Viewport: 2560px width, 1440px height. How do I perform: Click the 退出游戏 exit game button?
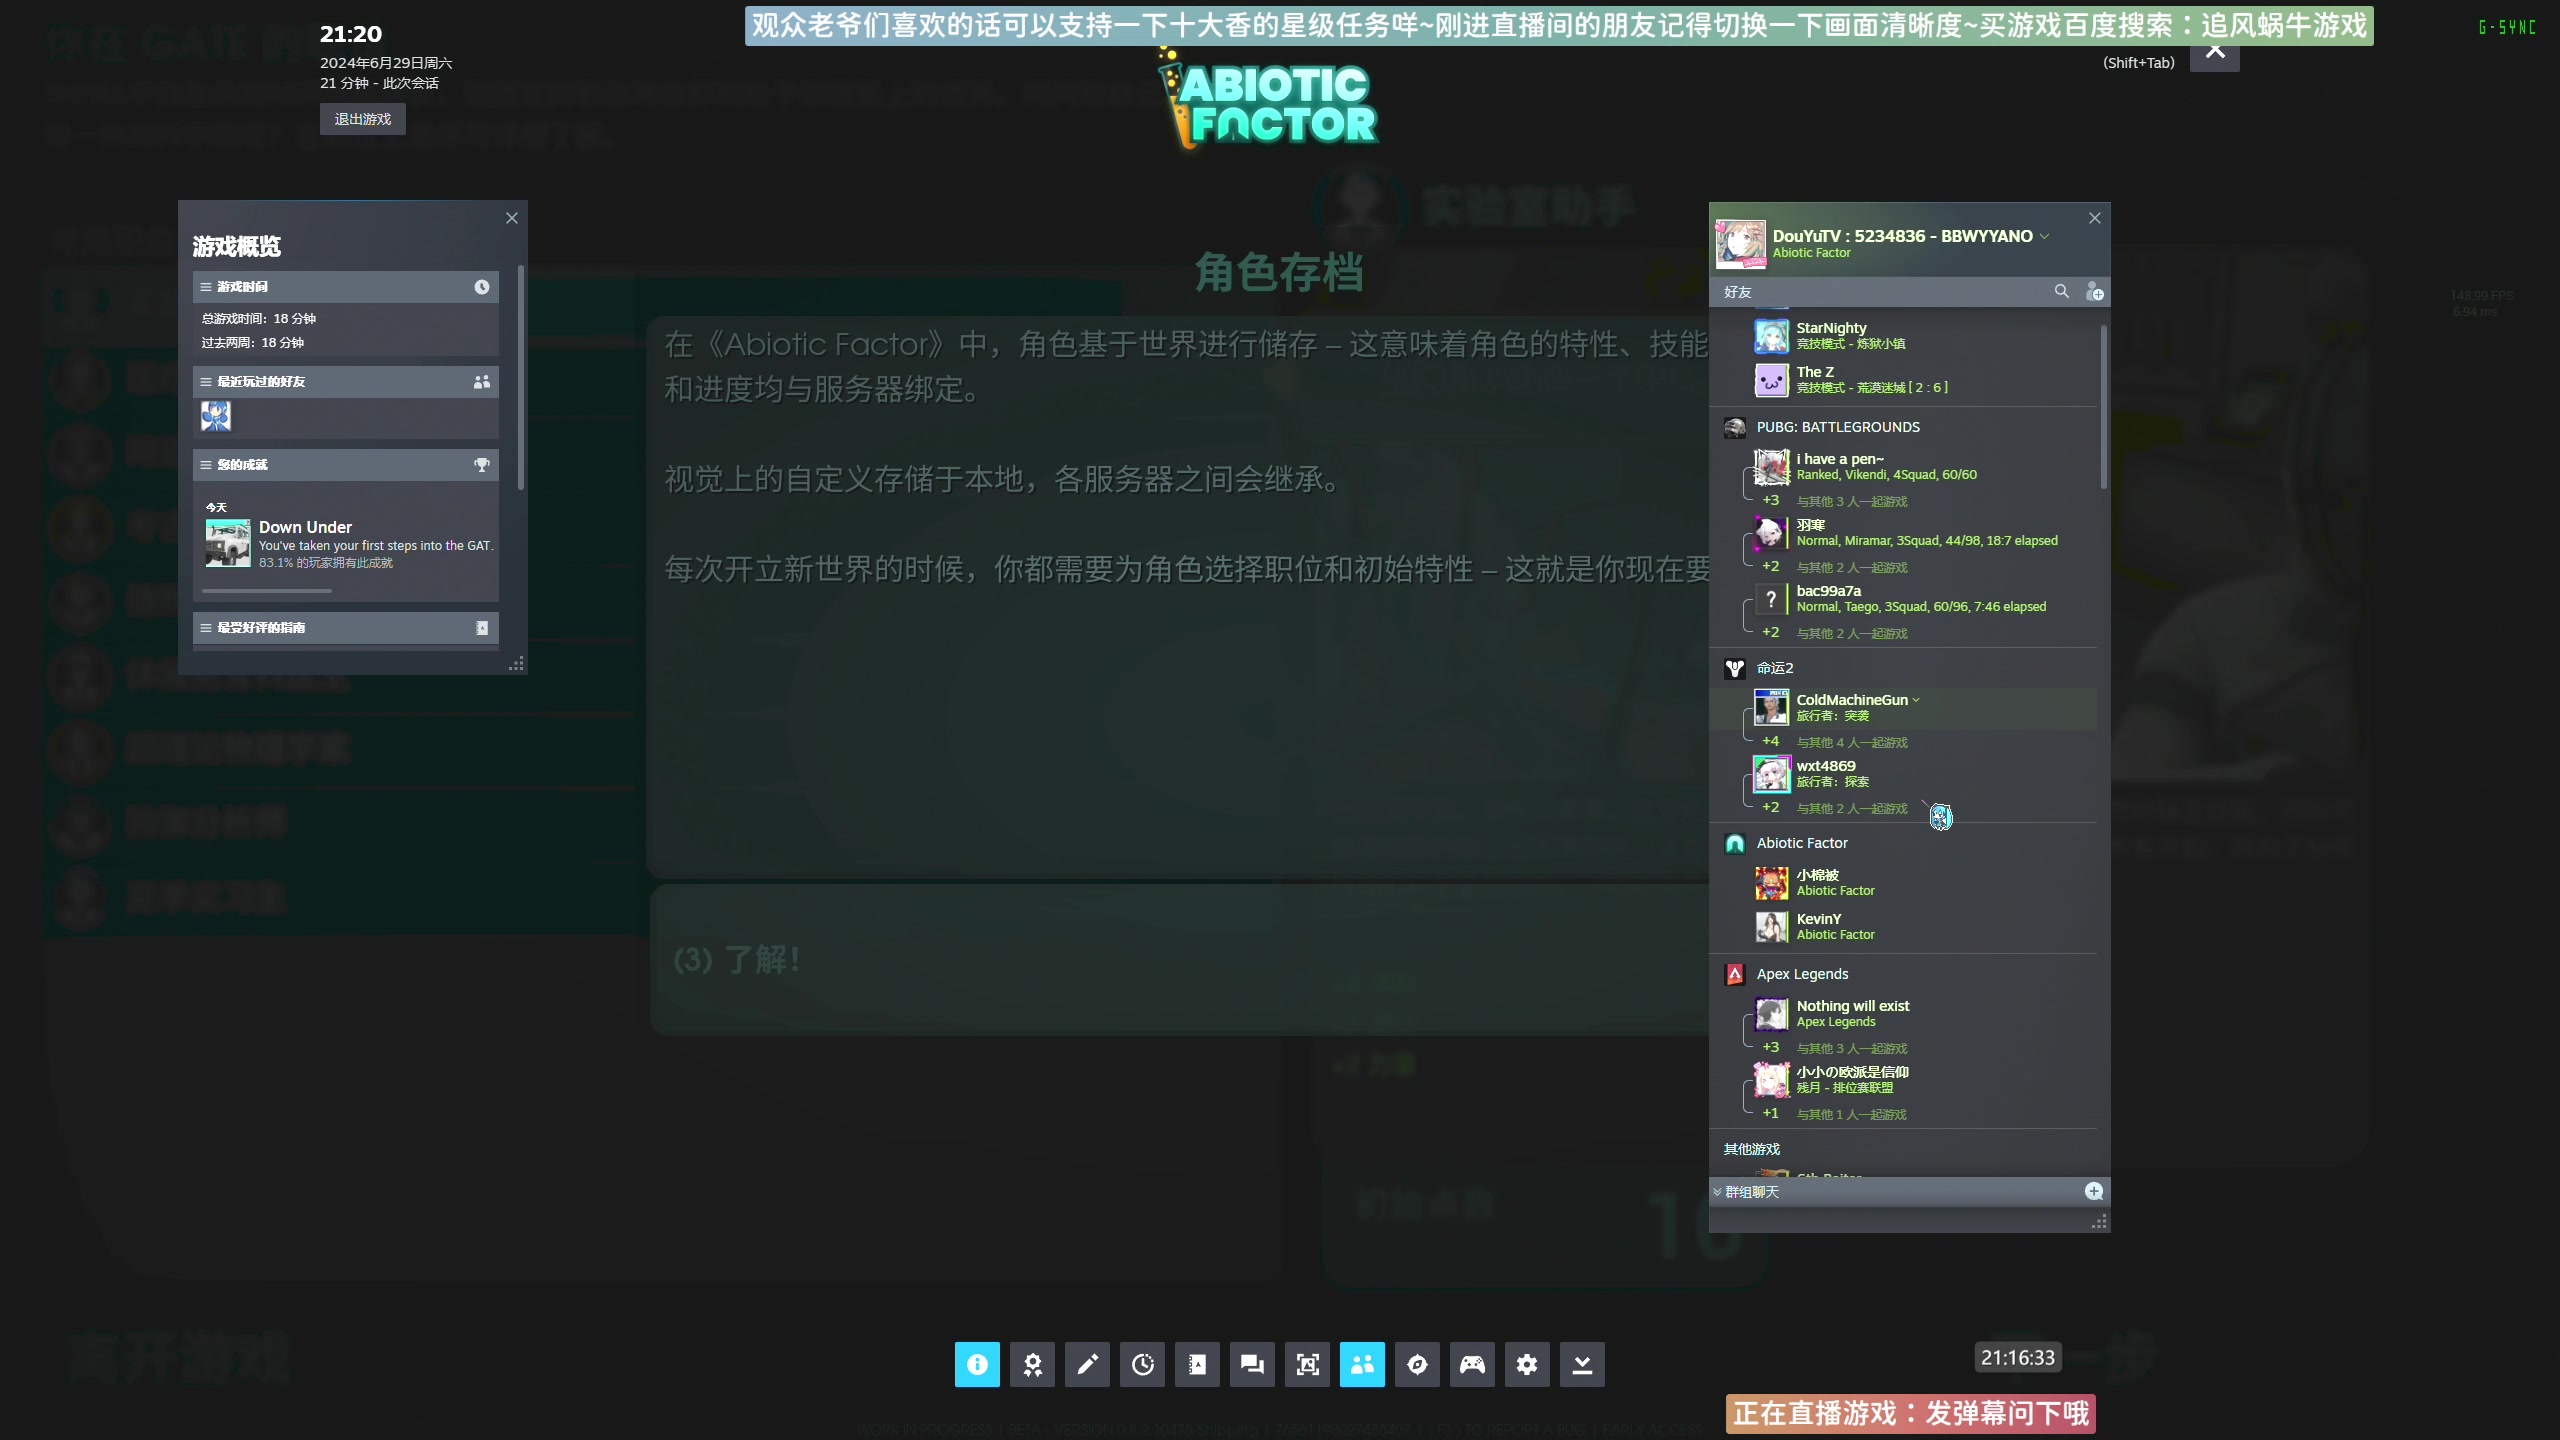(x=363, y=119)
